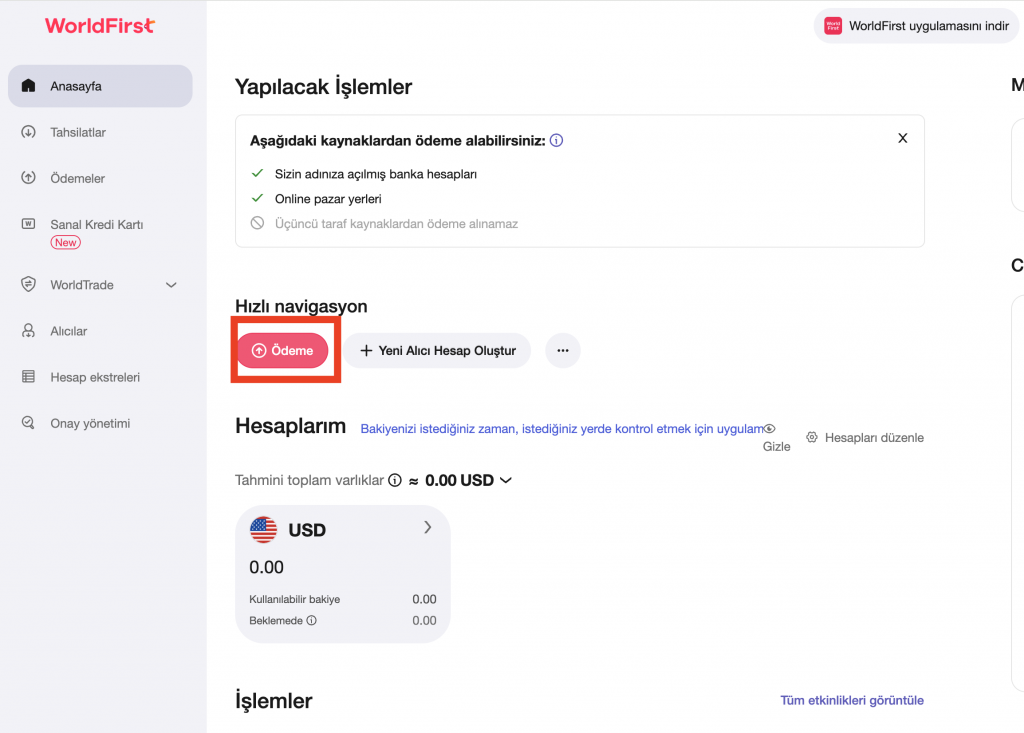
Task: Click the info icon next to Beklemede
Action: pyautogui.click(x=311, y=621)
